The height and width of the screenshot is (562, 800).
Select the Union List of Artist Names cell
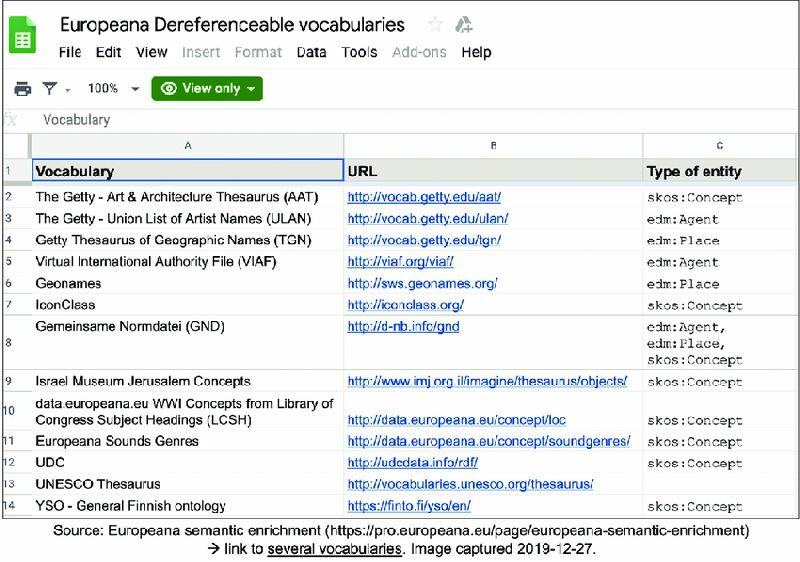click(x=187, y=219)
